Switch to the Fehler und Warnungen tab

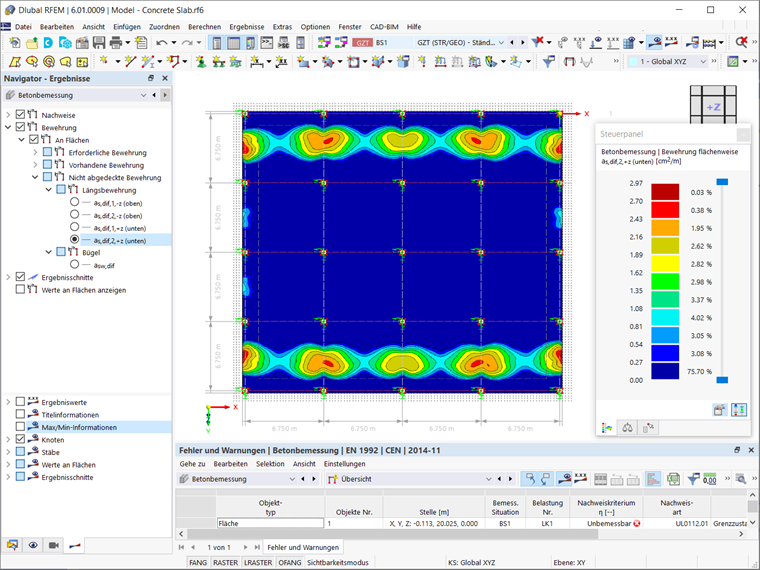[x=303, y=547]
